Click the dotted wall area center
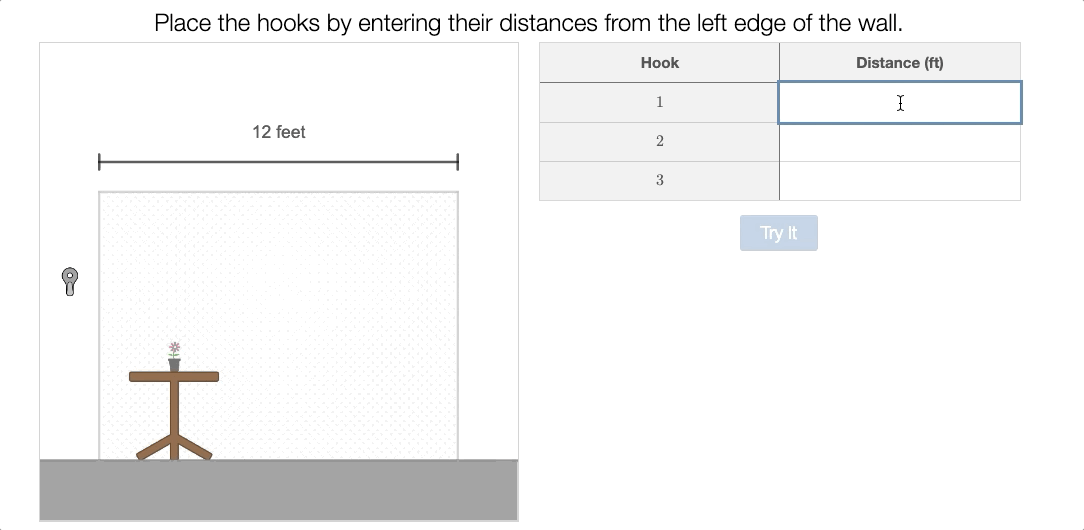Screen dimensions: 1084x530 (279, 325)
